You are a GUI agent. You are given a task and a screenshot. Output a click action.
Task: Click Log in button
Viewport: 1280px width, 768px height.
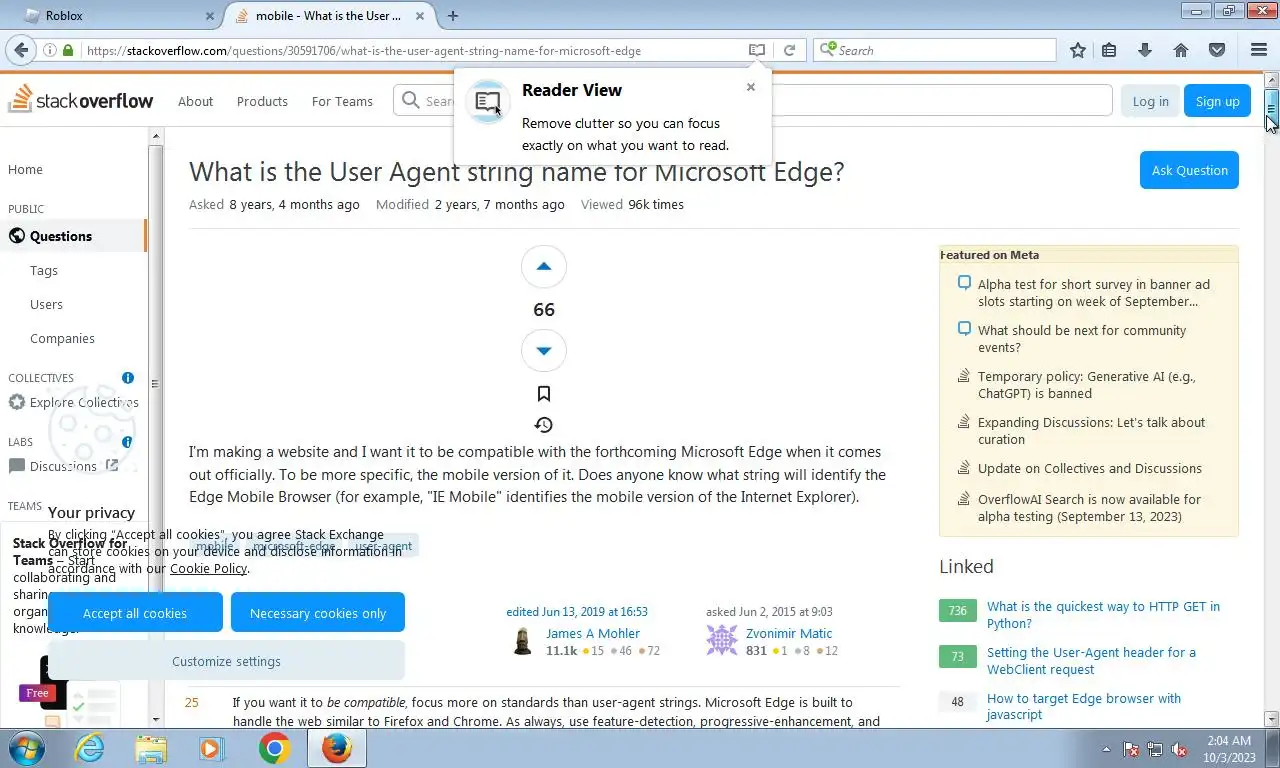click(1150, 101)
